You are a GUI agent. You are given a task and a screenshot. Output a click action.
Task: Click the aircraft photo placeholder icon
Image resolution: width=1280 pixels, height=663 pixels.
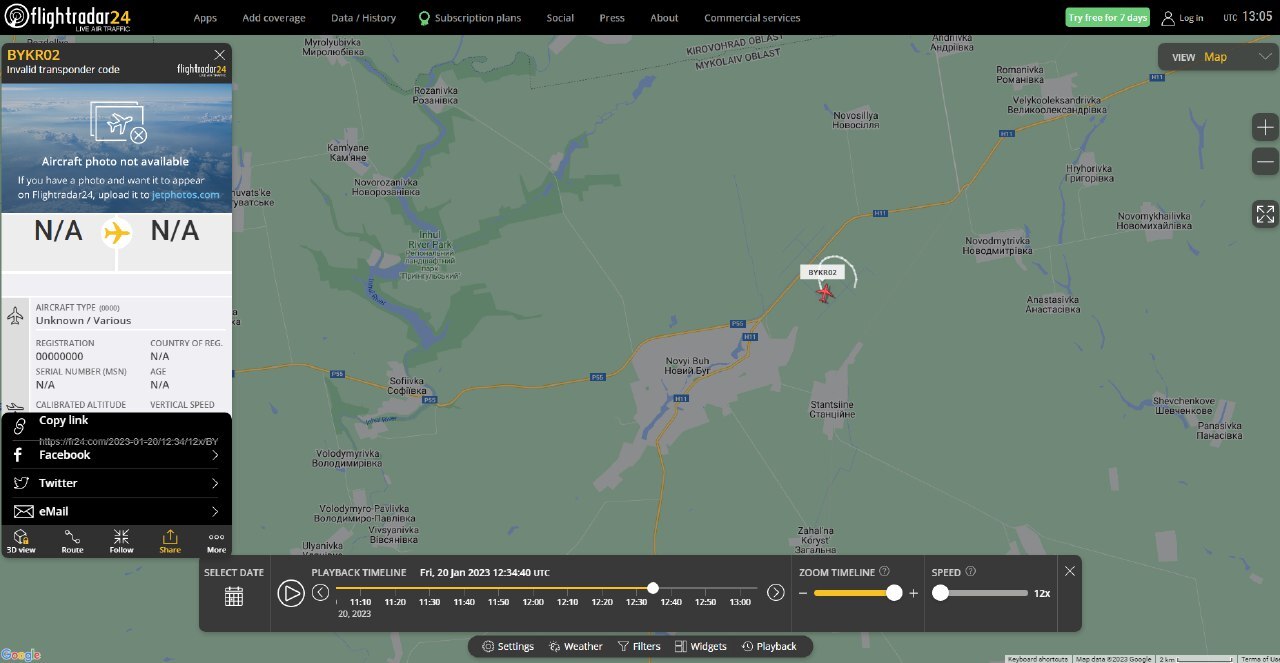pyautogui.click(x=117, y=124)
